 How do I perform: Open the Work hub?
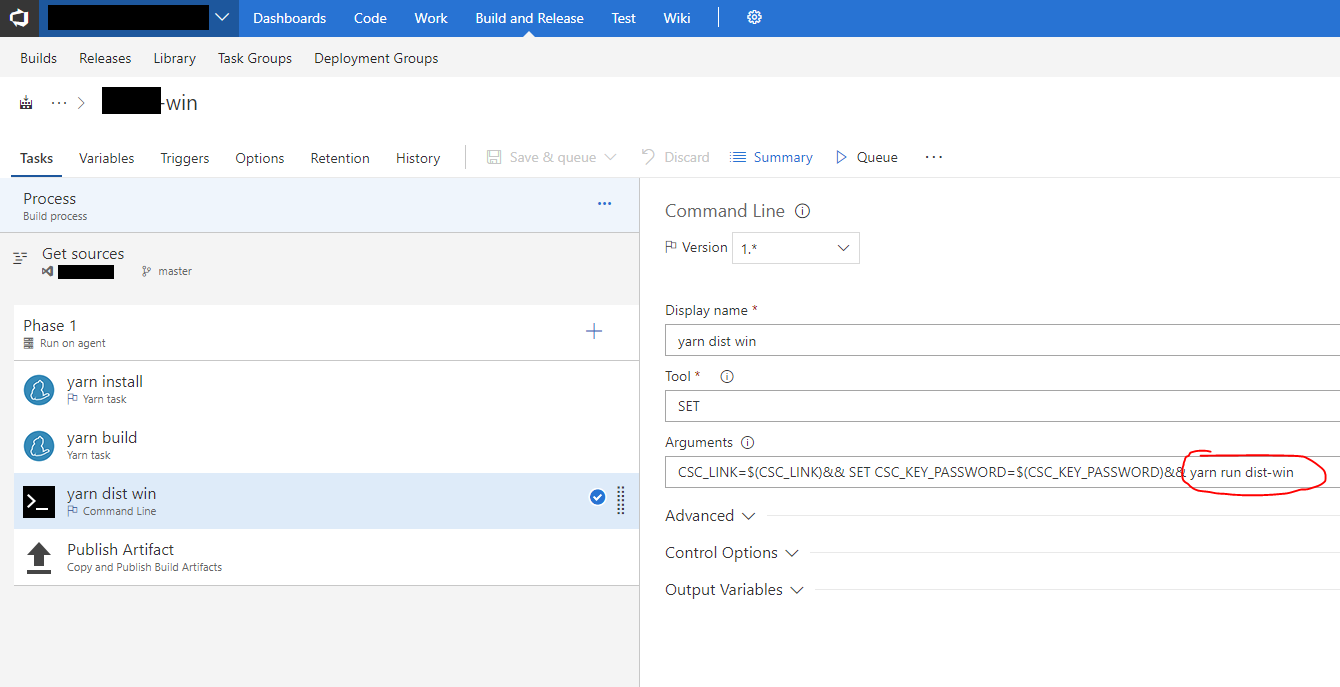coord(431,18)
